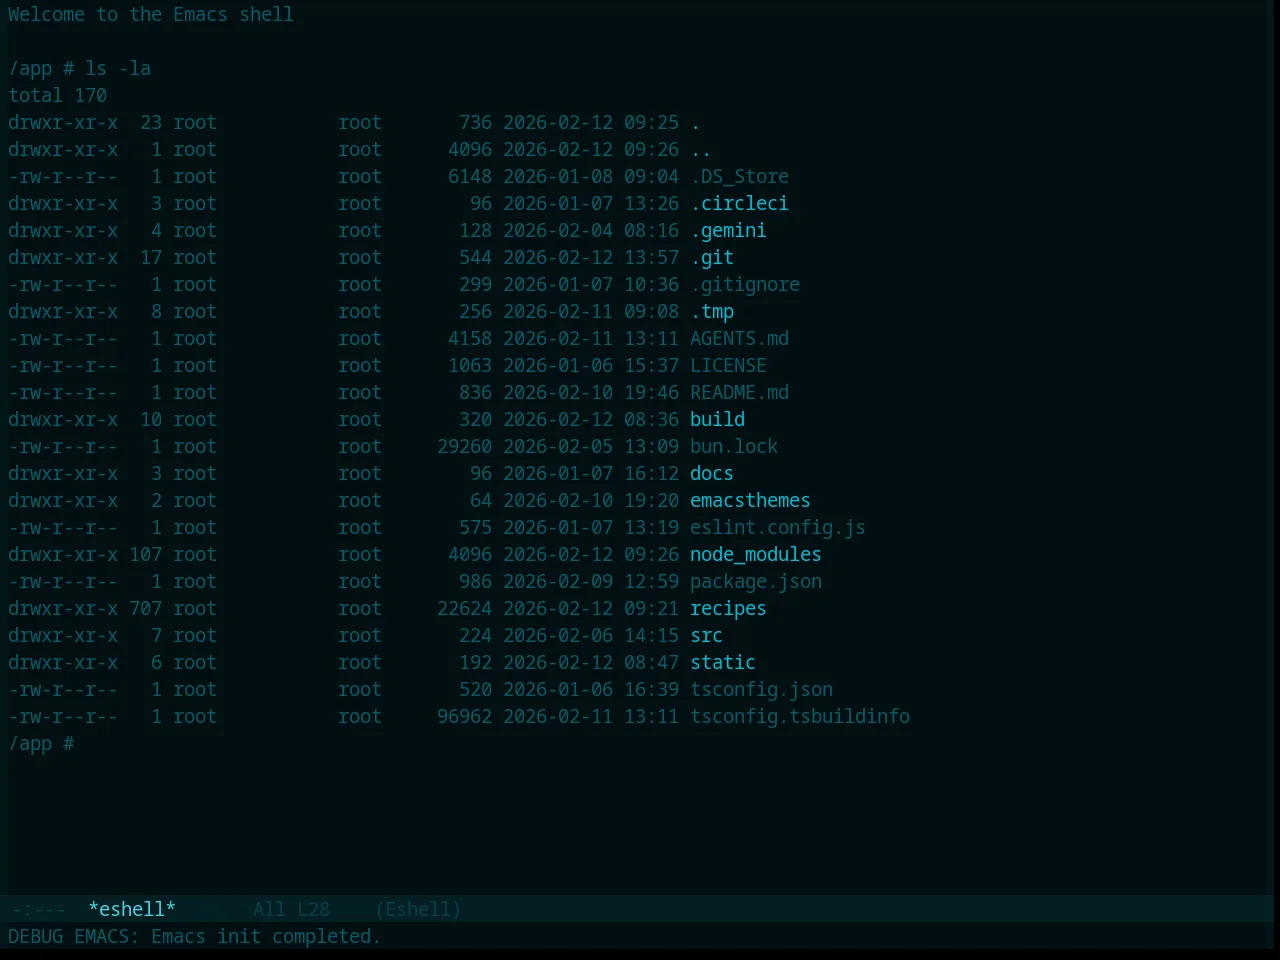
Task: Click the size value 22624
Action: (x=464, y=608)
